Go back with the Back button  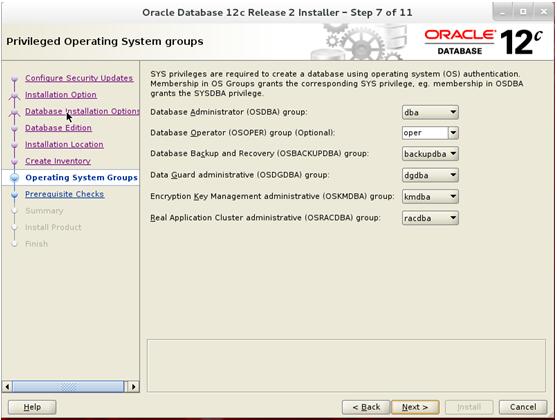pyautogui.click(x=366, y=407)
